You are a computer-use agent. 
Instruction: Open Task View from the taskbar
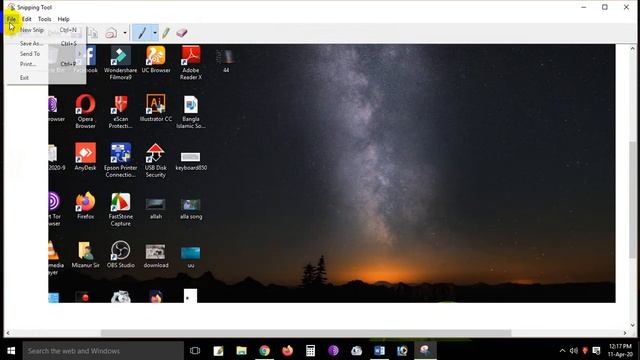click(195, 351)
